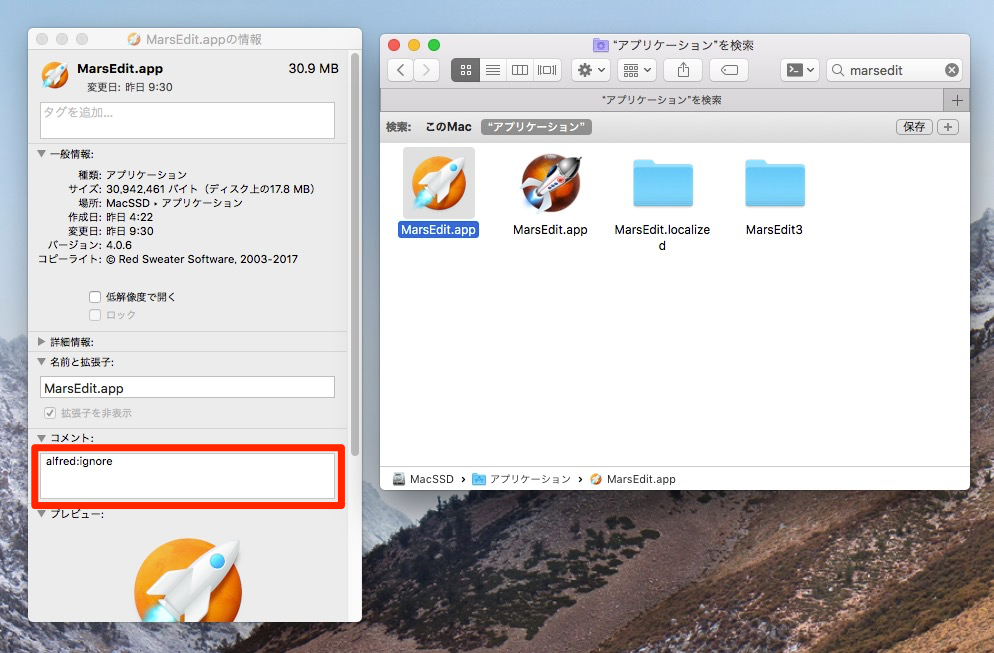Open the item arrangement dropdown
Screen dimensions: 994x653
pyautogui.click(x=636, y=70)
